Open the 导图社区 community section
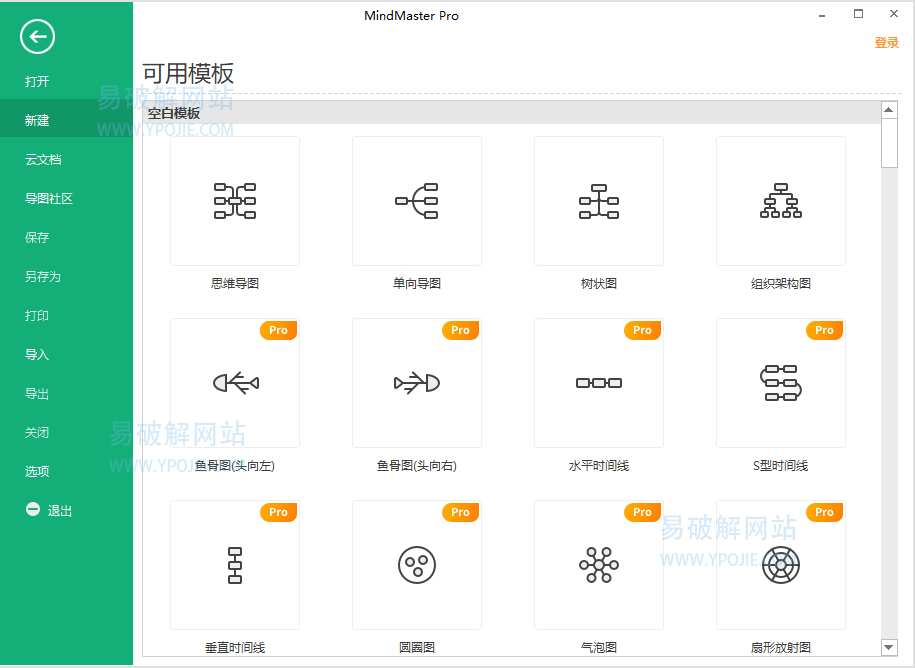 click(49, 199)
